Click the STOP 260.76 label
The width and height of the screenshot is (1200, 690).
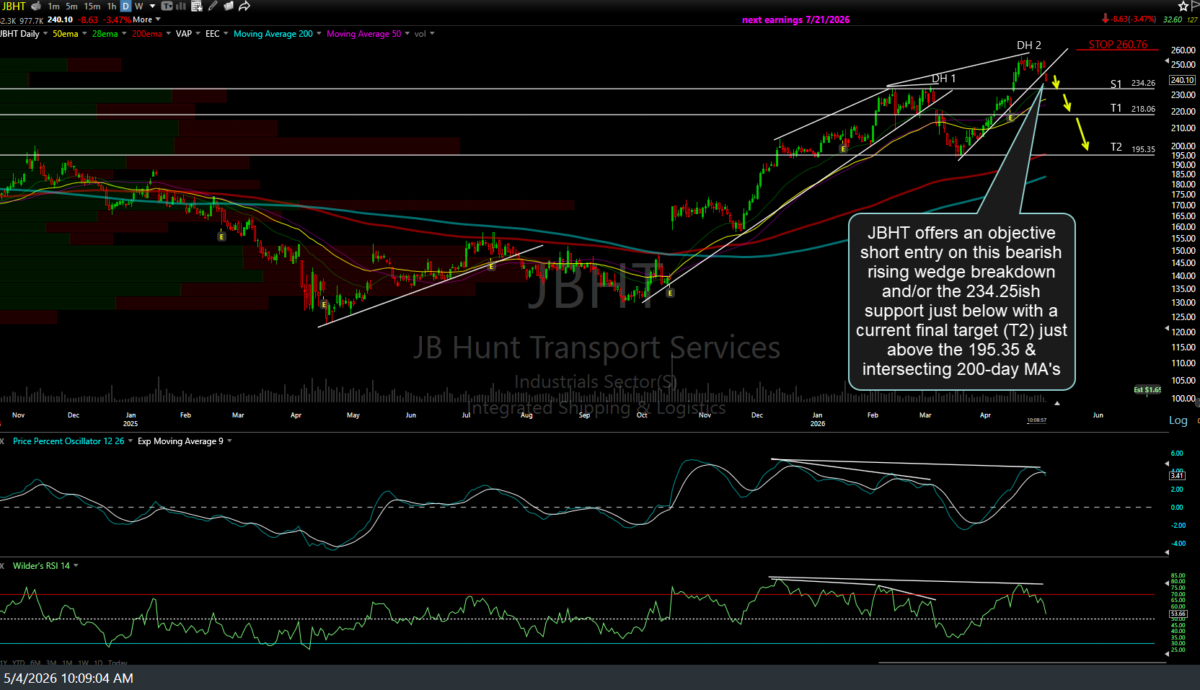point(1116,45)
